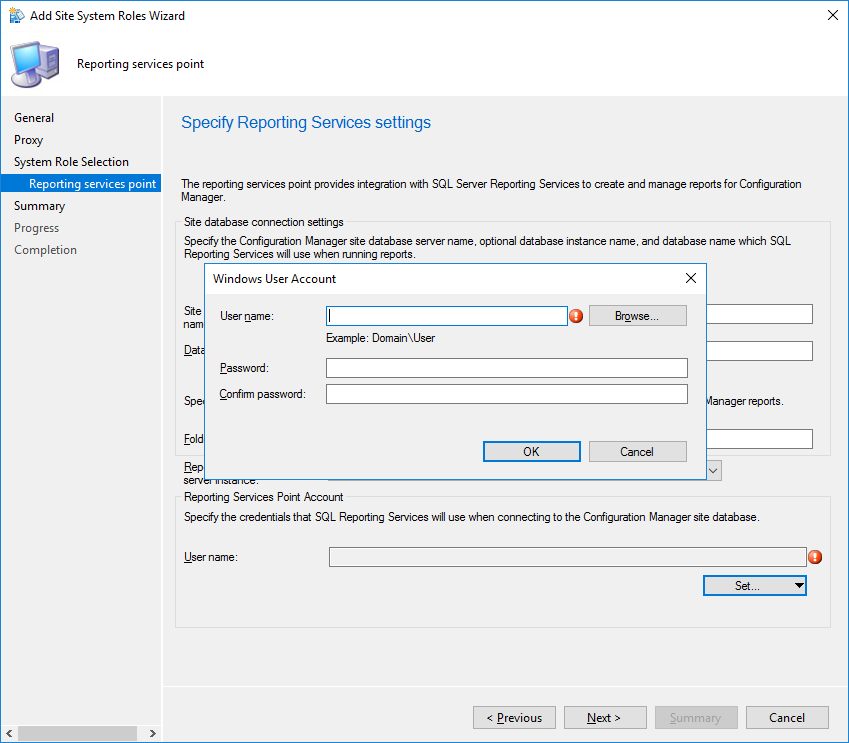
Task: Click the right arrow on the sidebar scrollbar
Action: (x=152, y=733)
